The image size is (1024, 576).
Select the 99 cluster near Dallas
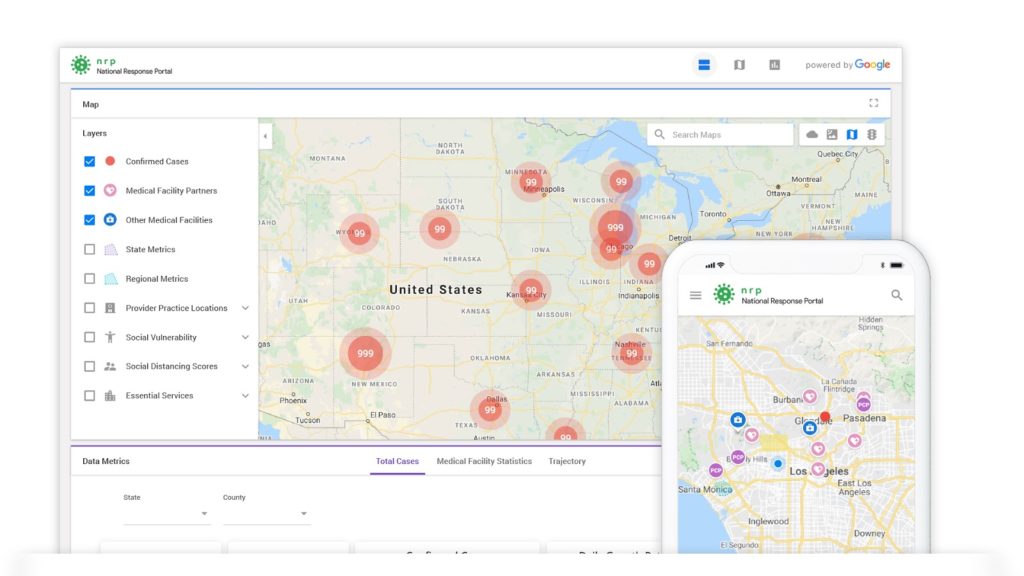tap(490, 410)
